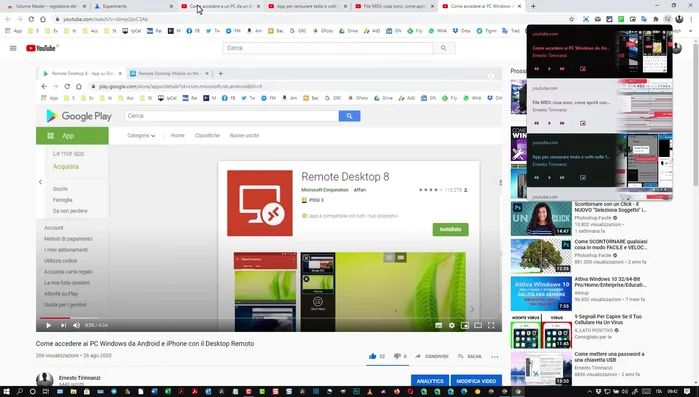Viewport: 699px width, 397px height.
Task: Open 'Attiva Windows 10' suggested video thumbnail
Action: coord(541,294)
